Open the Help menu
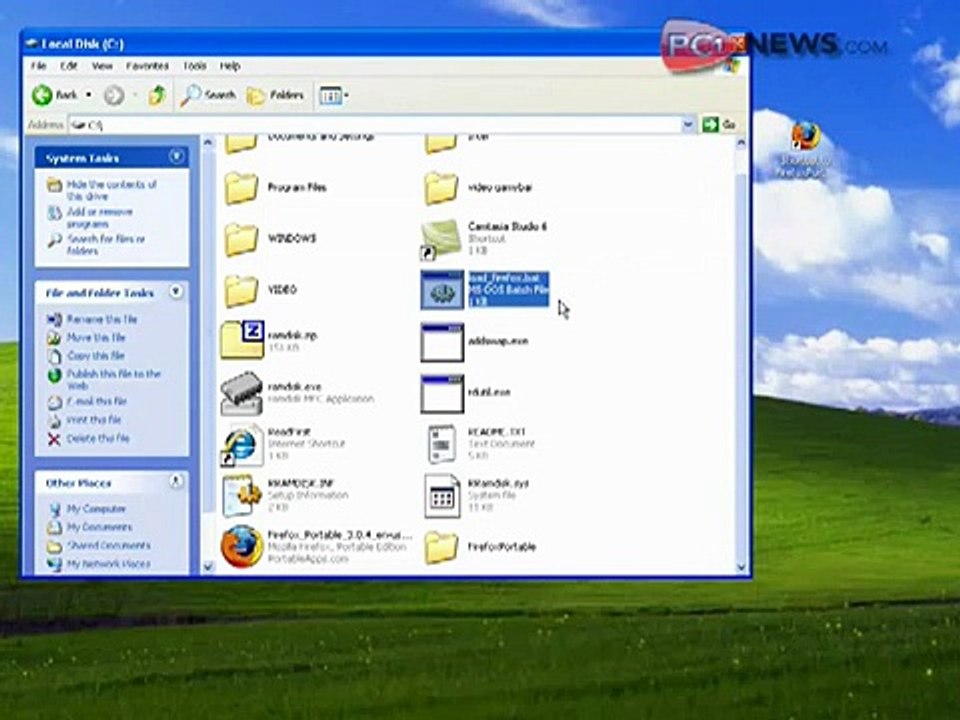This screenshot has width=960, height=720. pos(230,66)
